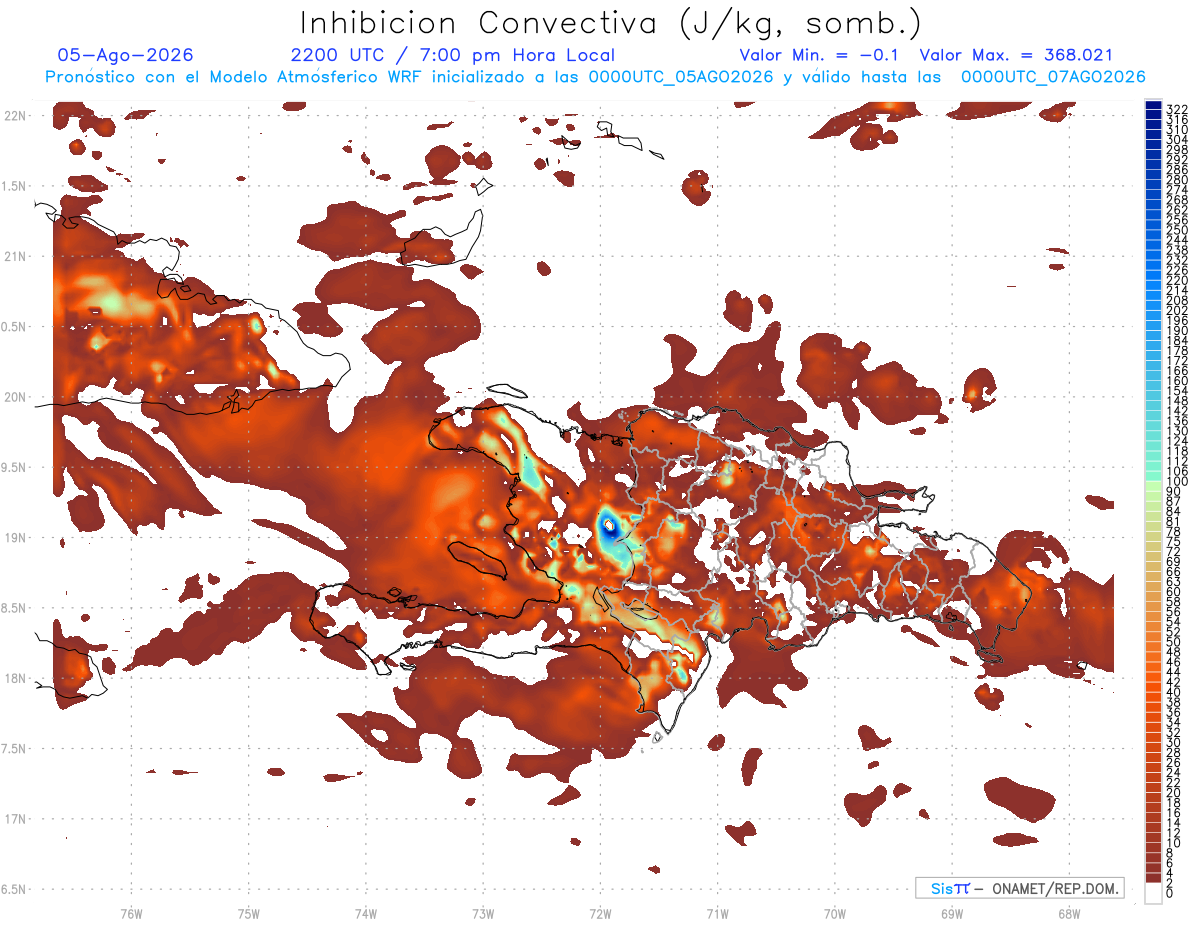Click the 21N latitude axis label
The height and width of the screenshot is (927, 1200).
tap(14, 256)
